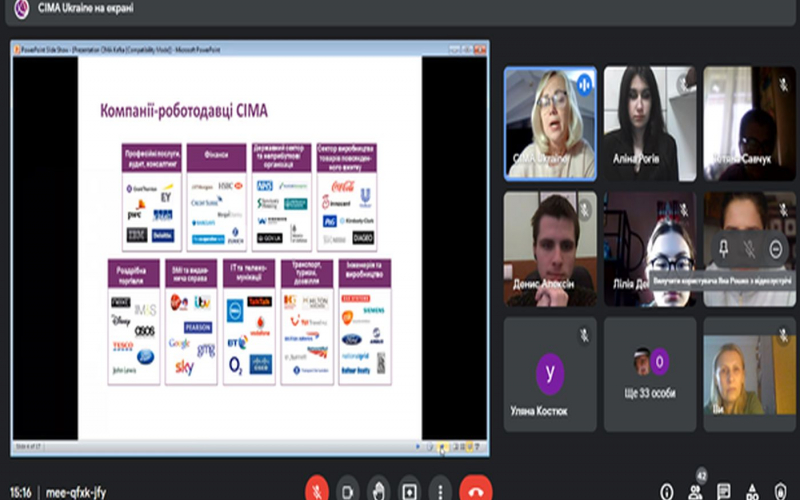Select Денис Алексін video tile
The width and height of the screenshot is (800, 500).
pyautogui.click(x=550, y=249)
